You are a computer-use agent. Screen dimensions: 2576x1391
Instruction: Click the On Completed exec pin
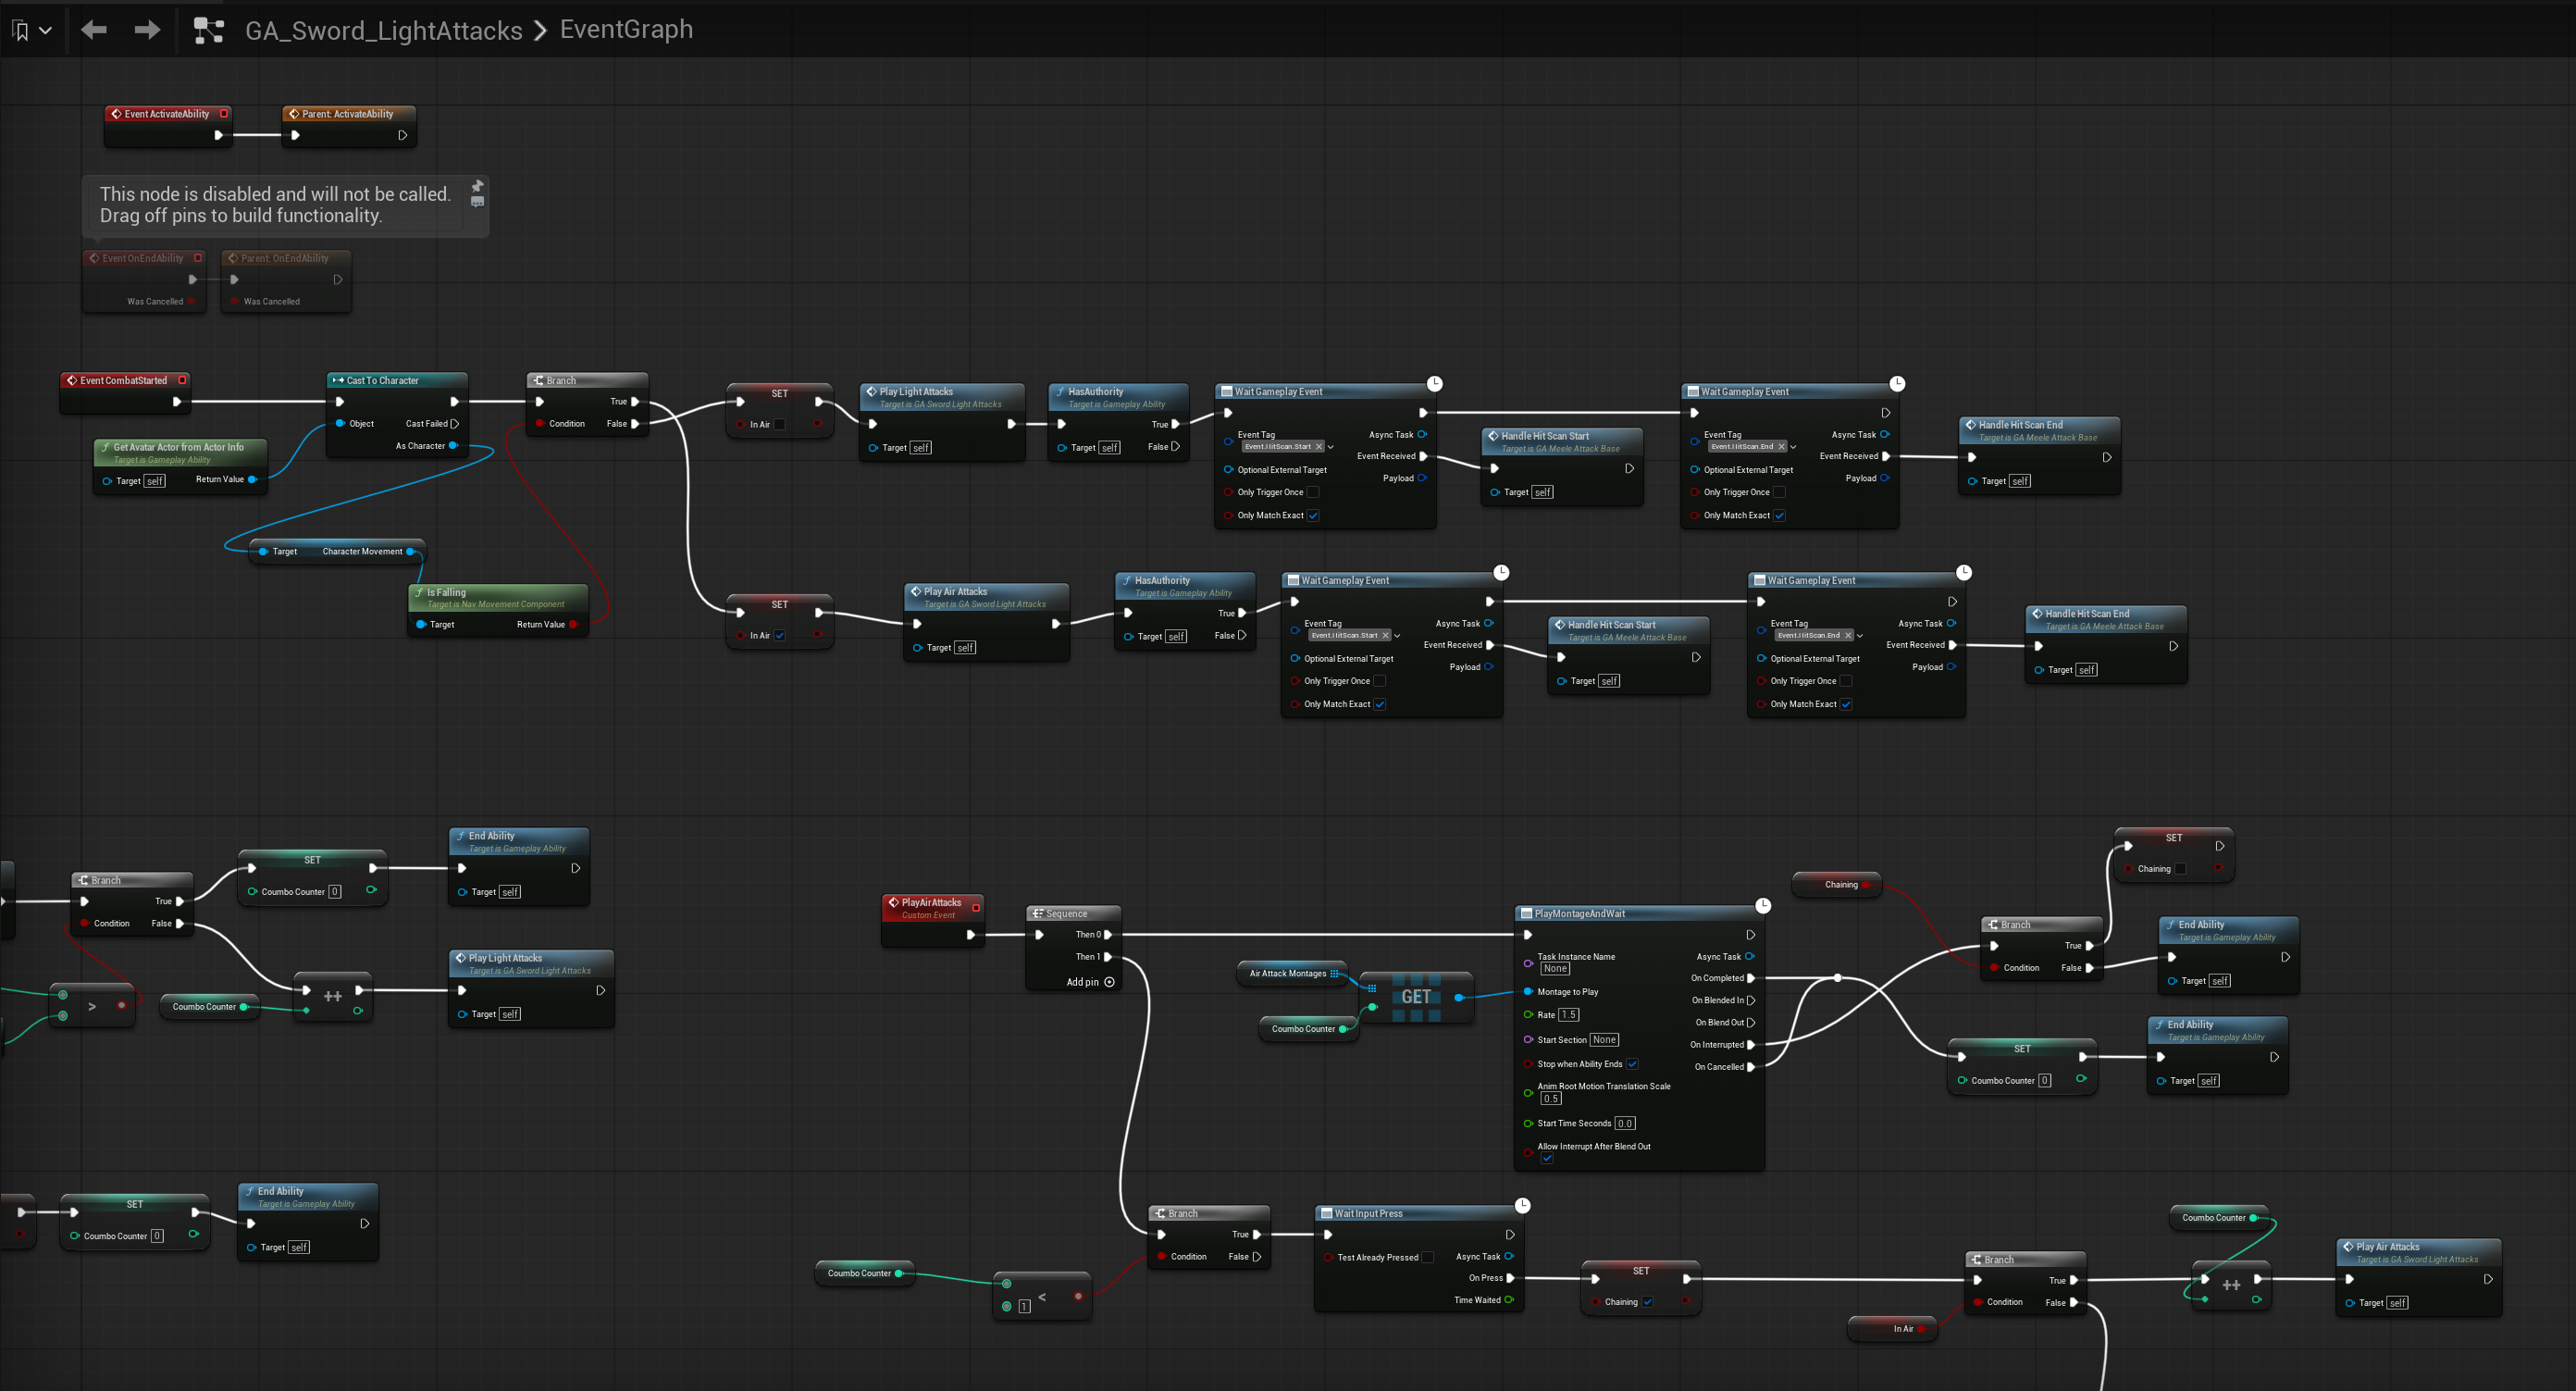coord(1751,978)
